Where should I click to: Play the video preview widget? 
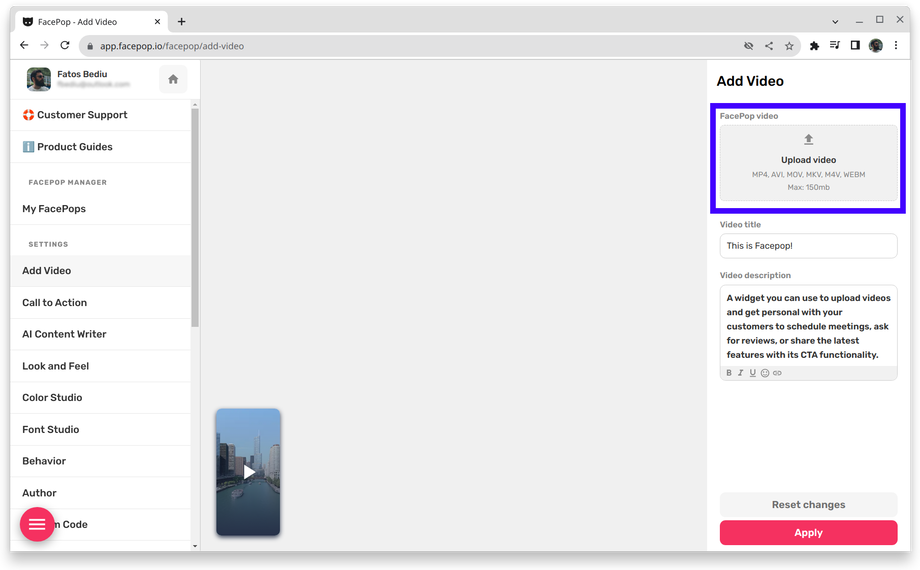(249, 472)
